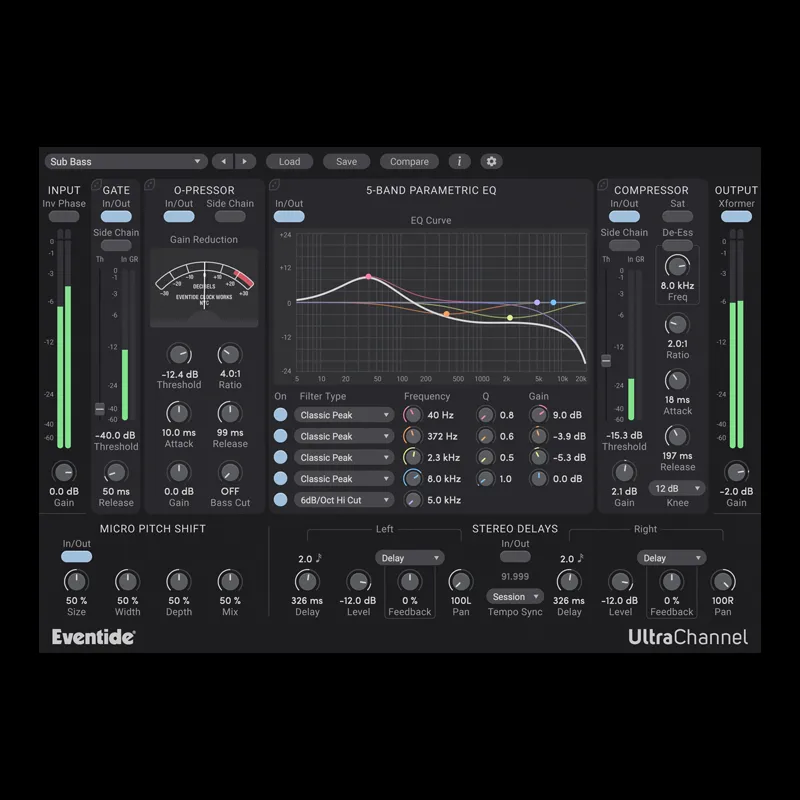
Task: Click the Load button
Action: pos(289,161)
